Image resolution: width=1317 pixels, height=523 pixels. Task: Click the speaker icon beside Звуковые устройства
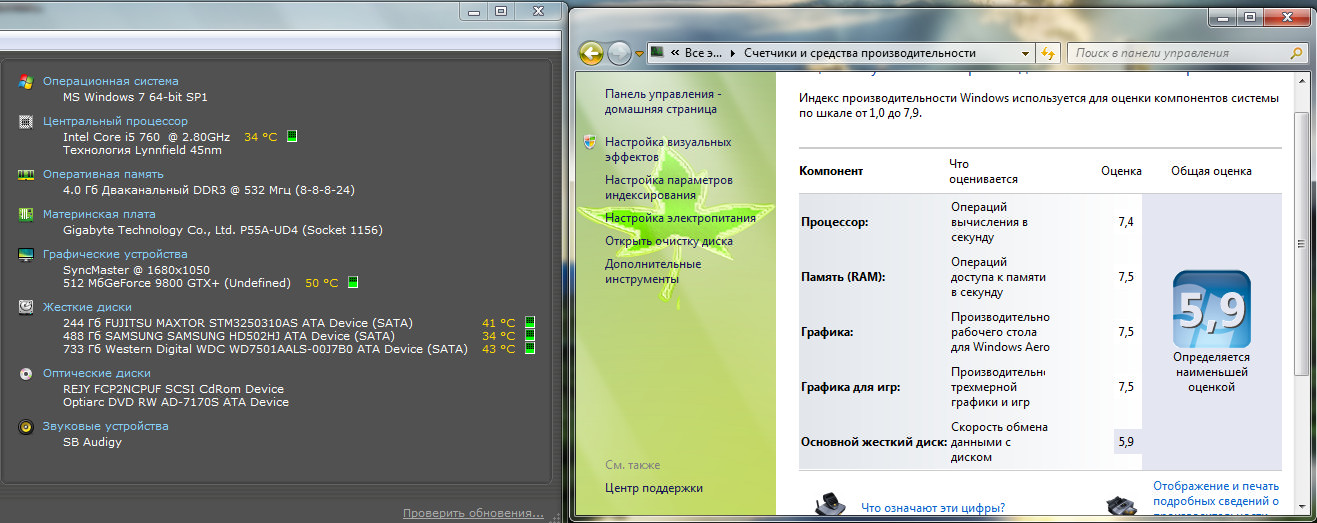26,426
